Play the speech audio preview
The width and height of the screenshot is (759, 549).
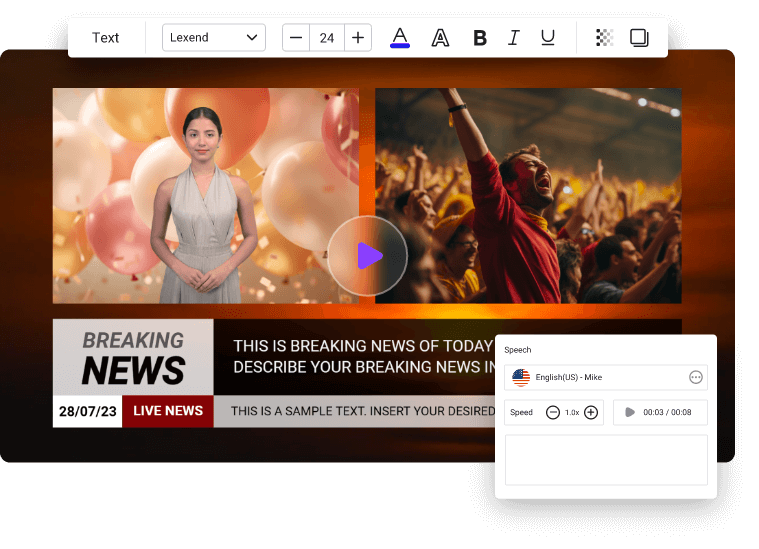coord(630,412)
